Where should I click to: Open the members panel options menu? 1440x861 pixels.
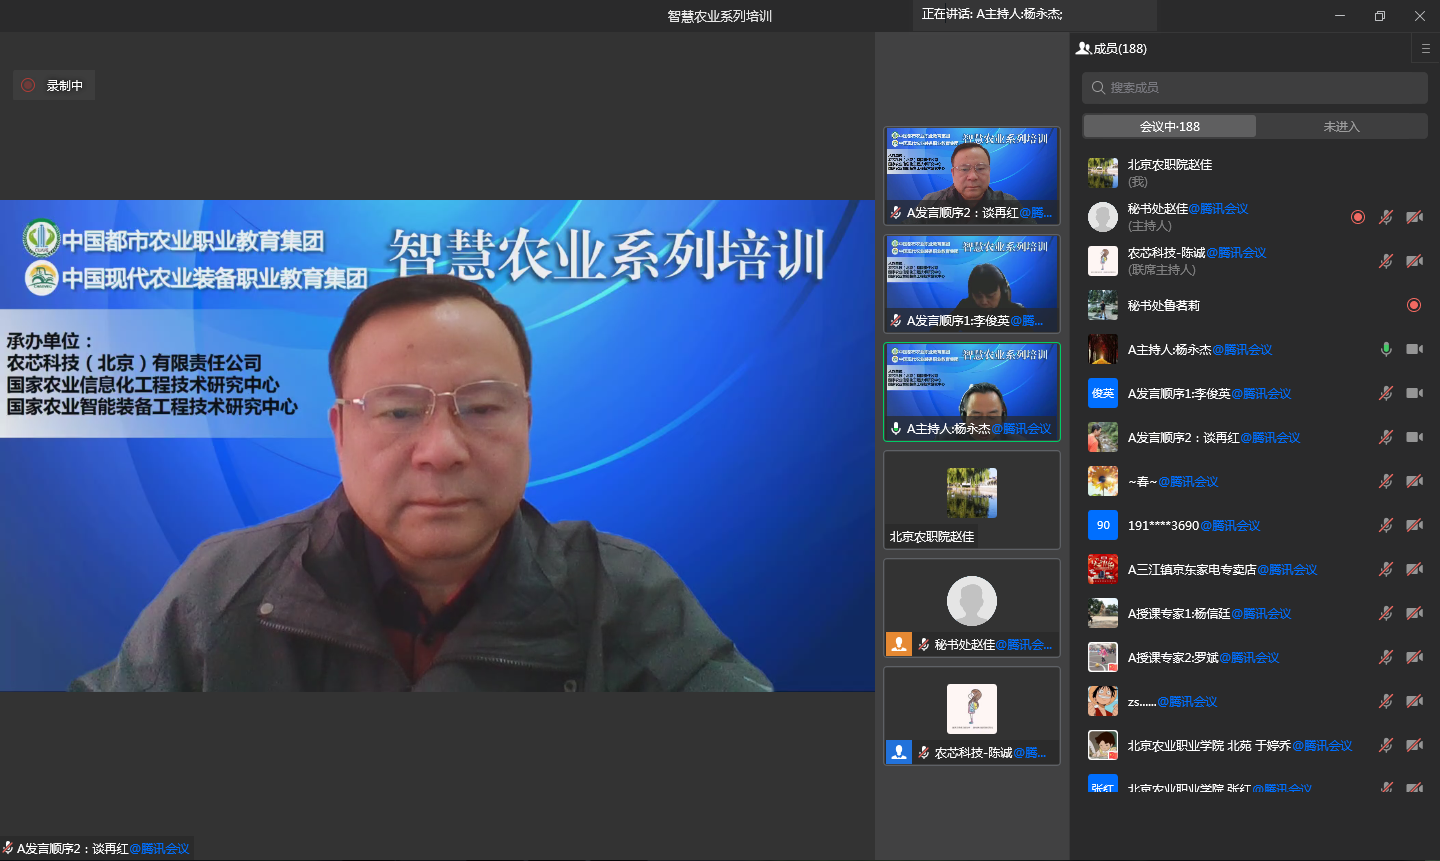tap(1426, 48)
